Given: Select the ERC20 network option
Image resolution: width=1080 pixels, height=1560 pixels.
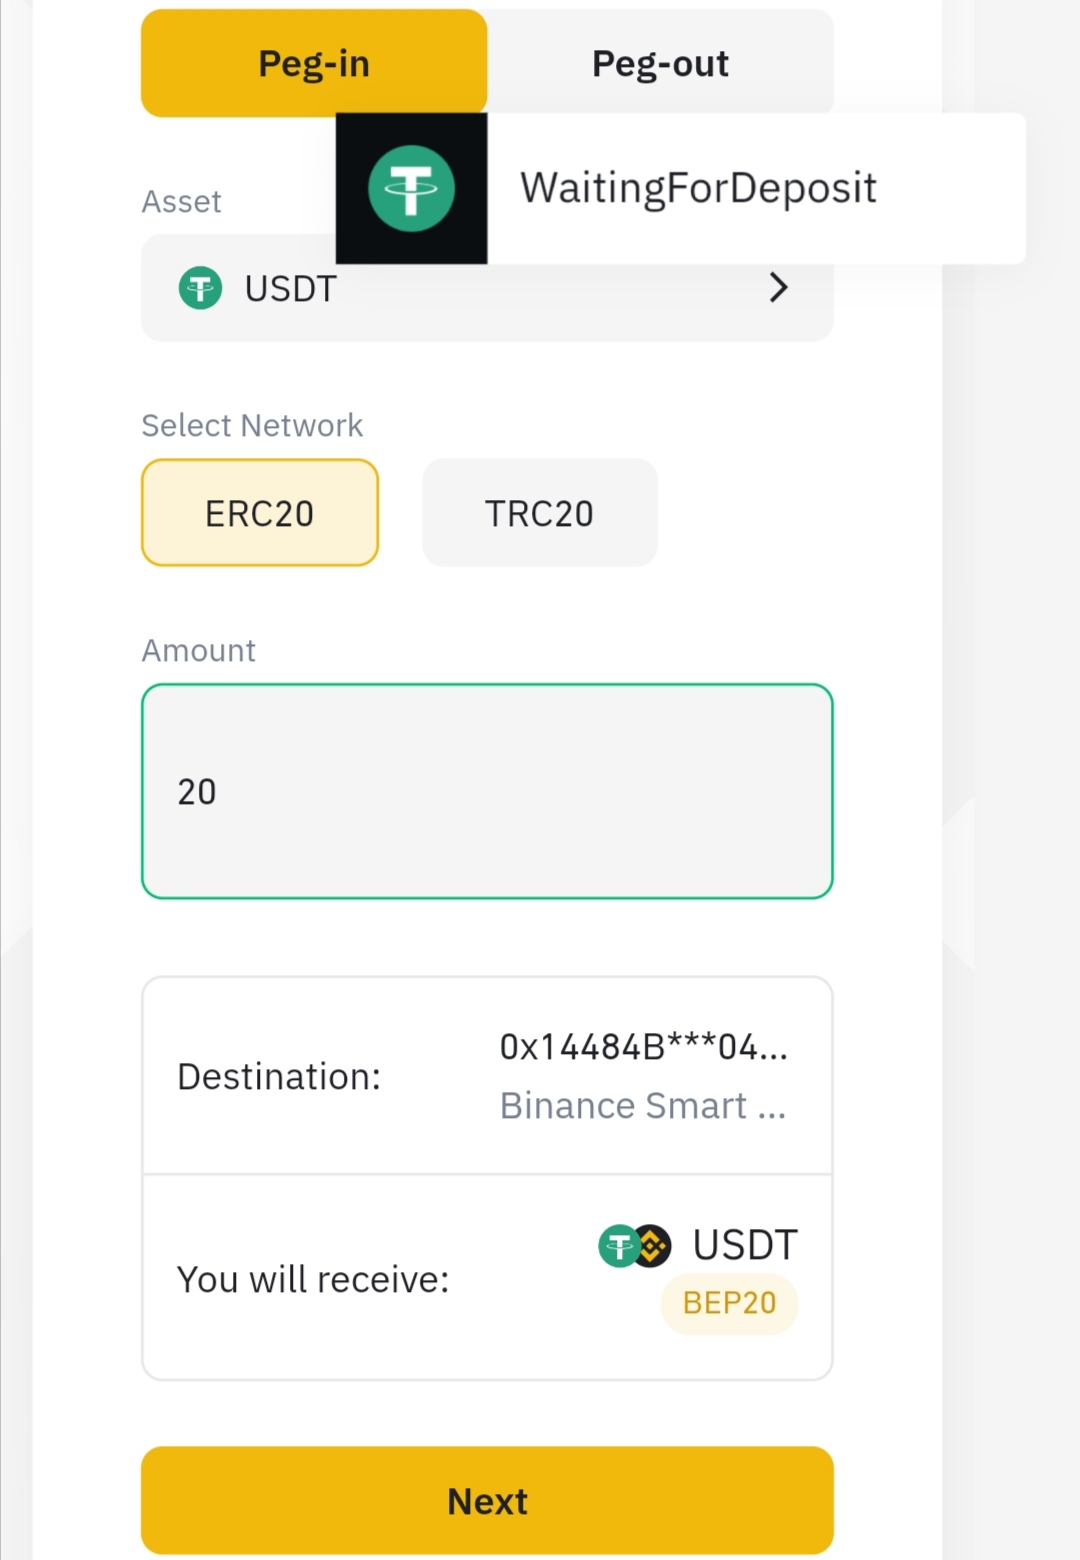Looking at the screenshot, I should 260,513.
